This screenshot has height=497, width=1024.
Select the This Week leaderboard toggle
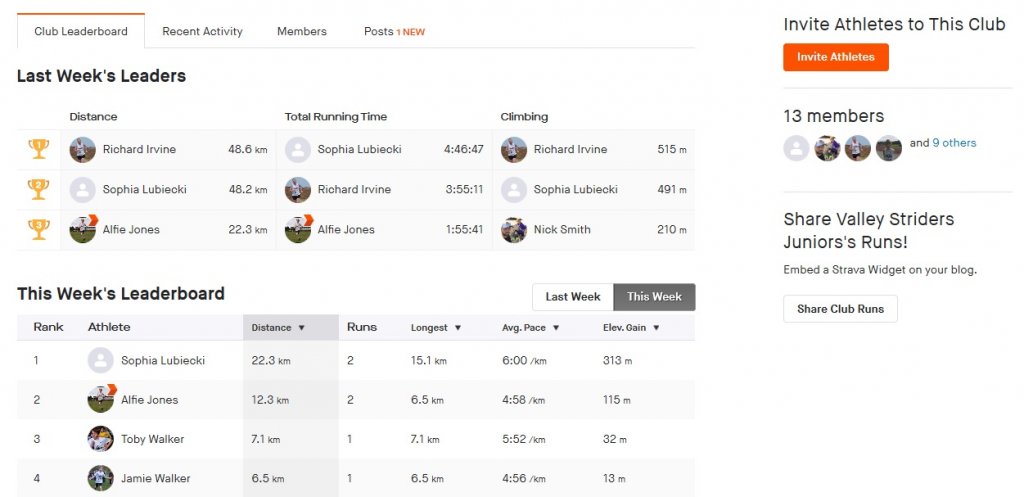pos(654,297)
